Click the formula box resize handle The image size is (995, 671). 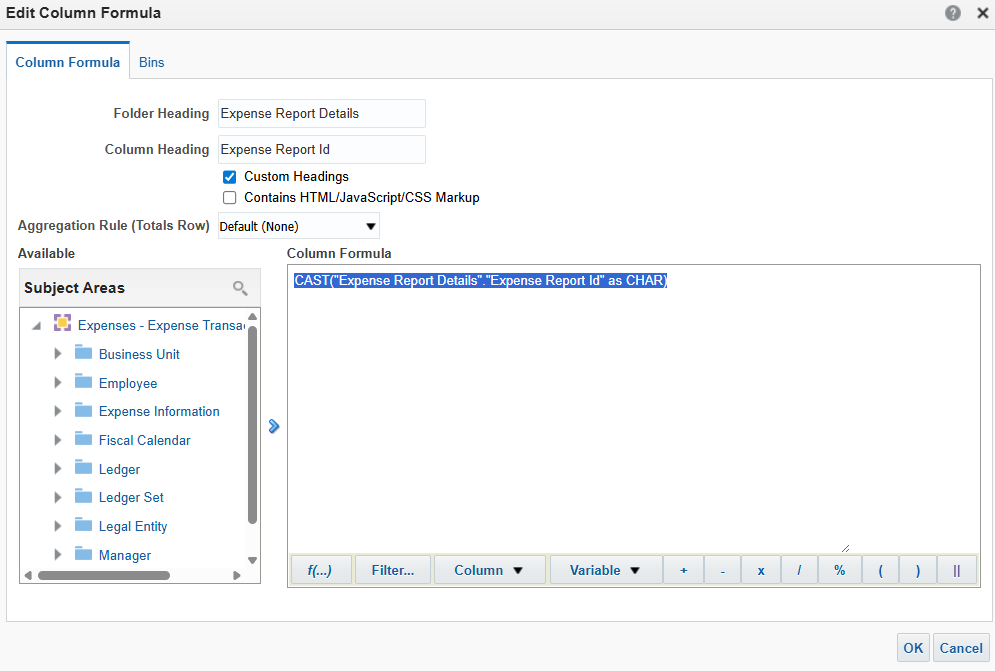[x=845, y=548]
